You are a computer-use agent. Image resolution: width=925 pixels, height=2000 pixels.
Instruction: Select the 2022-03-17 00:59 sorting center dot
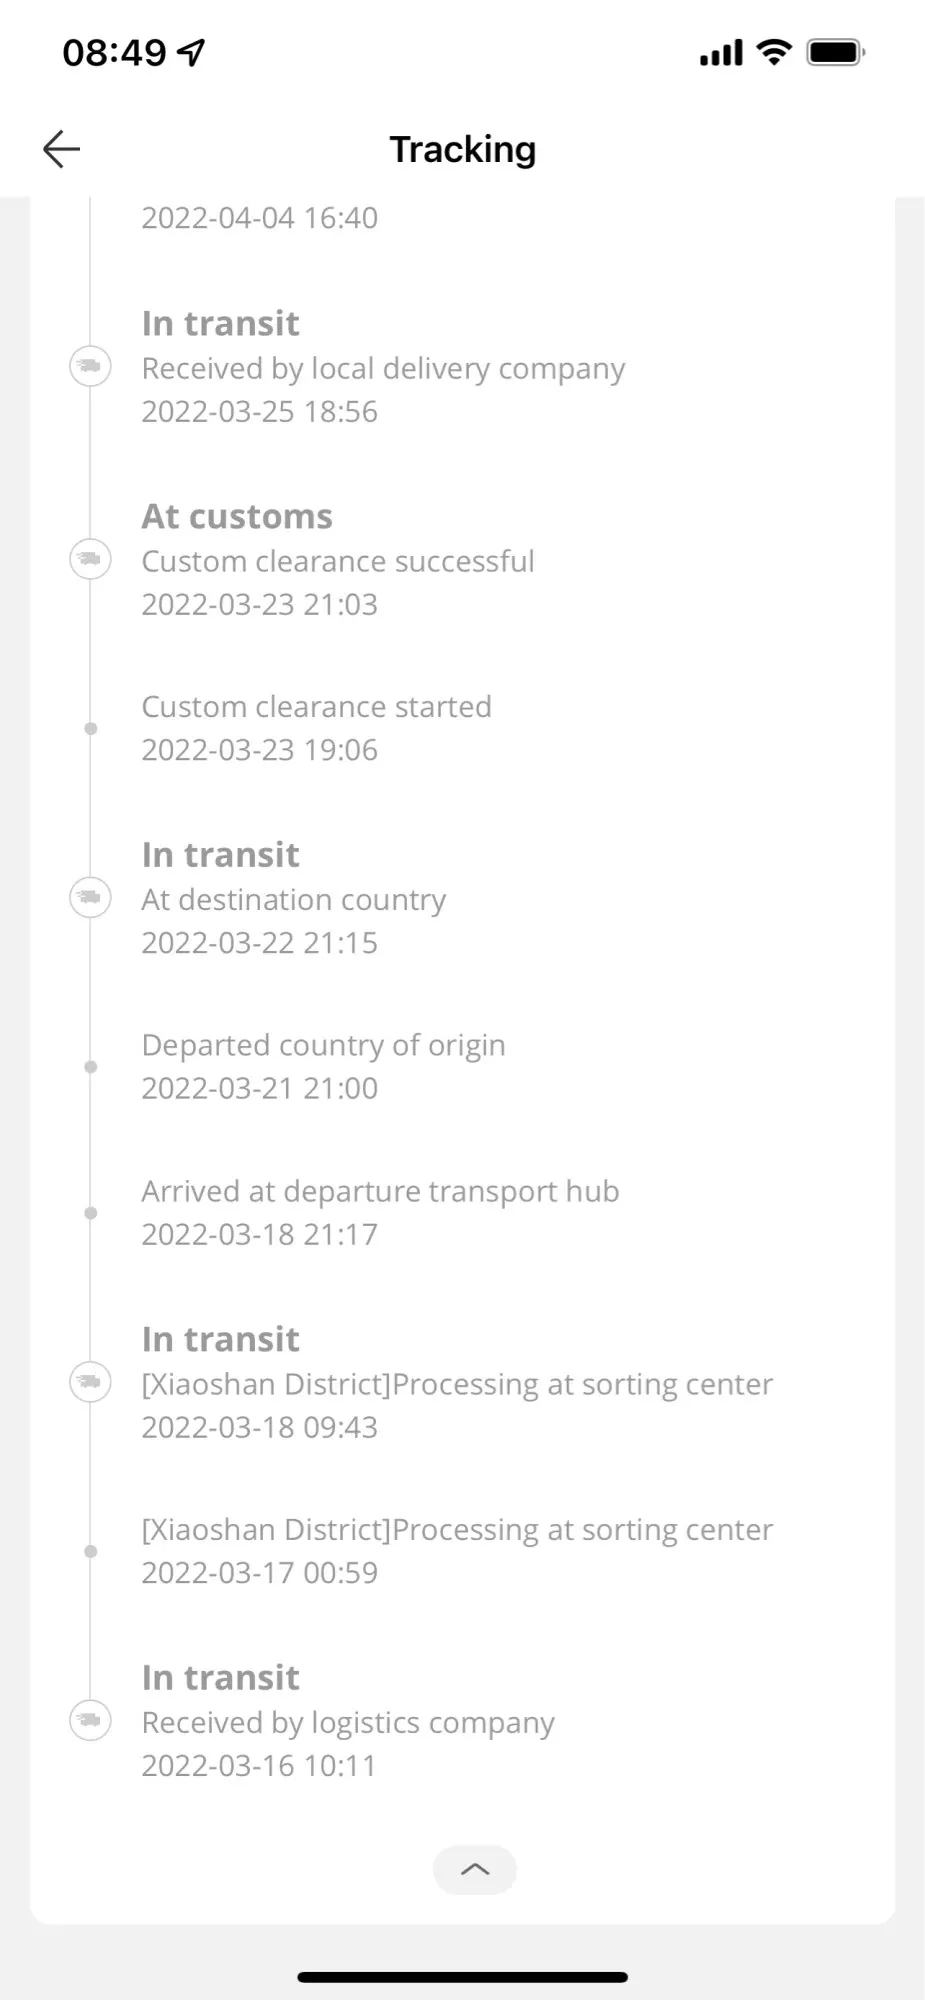point(91,1552)
